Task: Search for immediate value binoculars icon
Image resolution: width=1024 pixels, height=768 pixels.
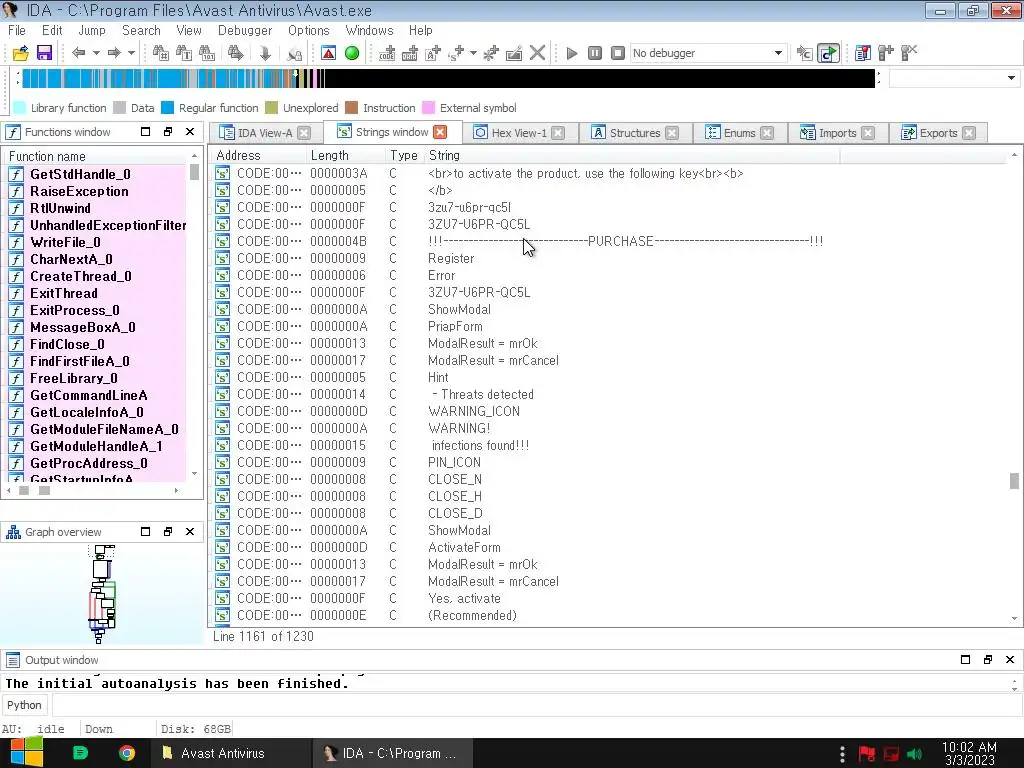Action: pos(160,53)
